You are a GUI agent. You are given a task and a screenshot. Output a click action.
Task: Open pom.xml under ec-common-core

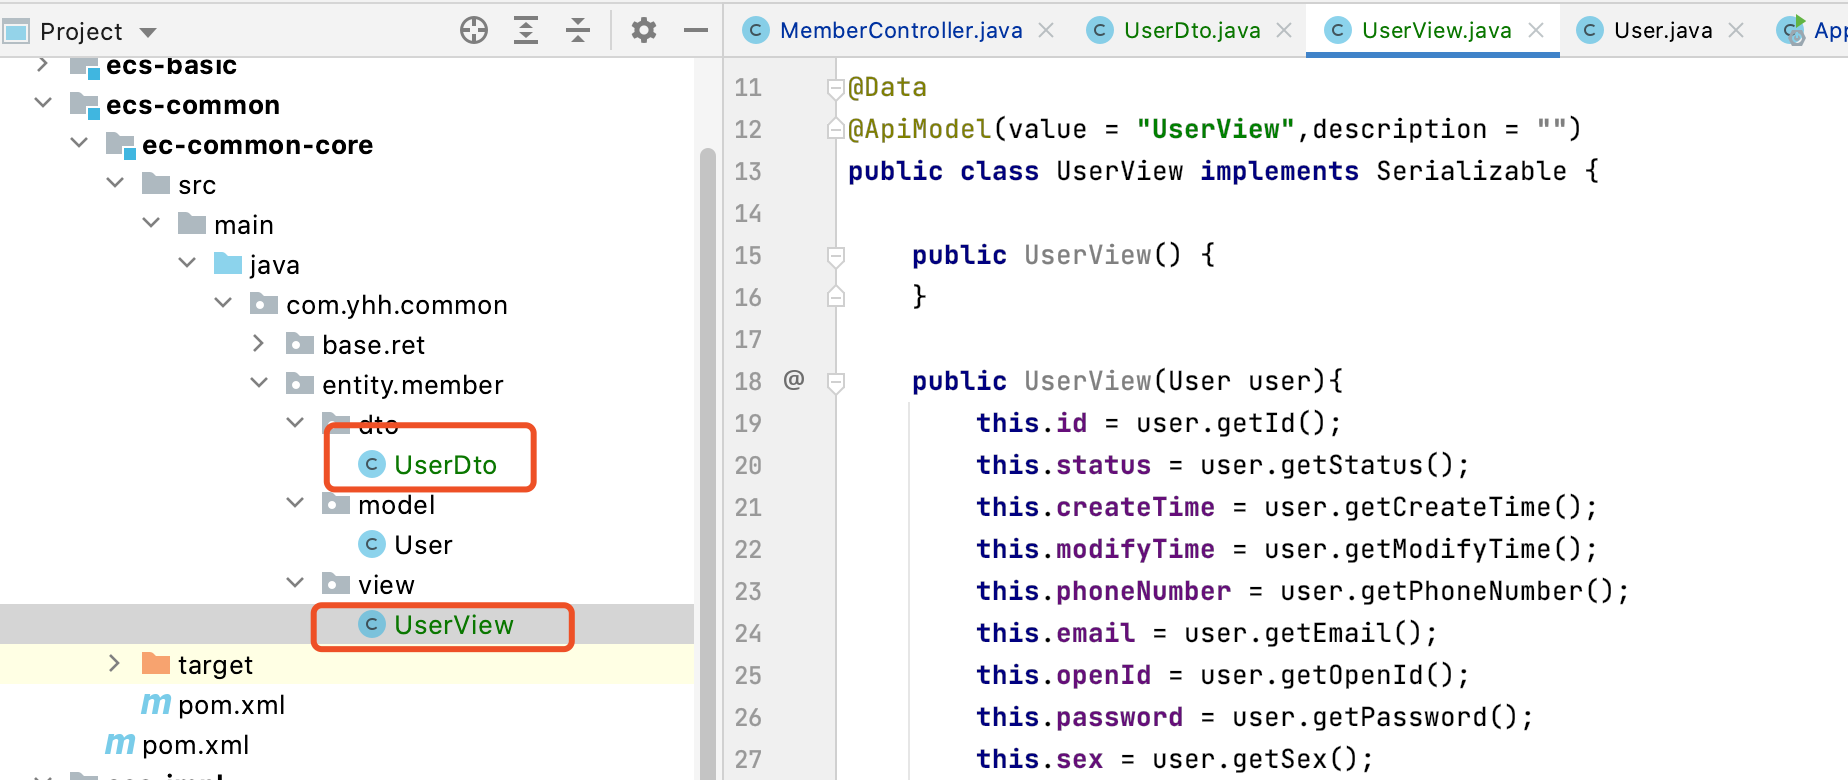pyautogui.click(x=231, y=705)
